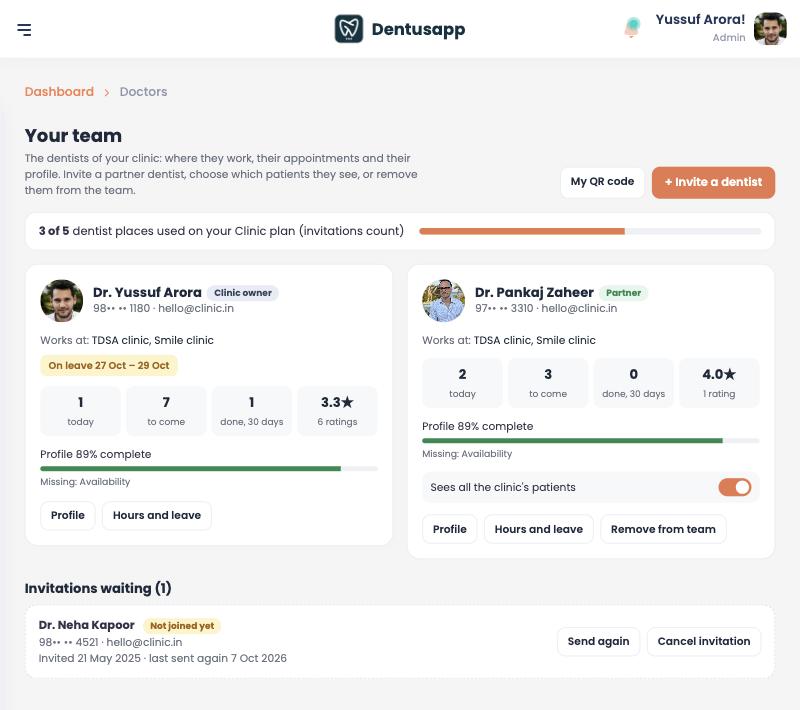The width and height of the screenshot is (800, 710).
Task: Click the Not joined yet badge
Action: pyautogui.click(x=182, y=626)
